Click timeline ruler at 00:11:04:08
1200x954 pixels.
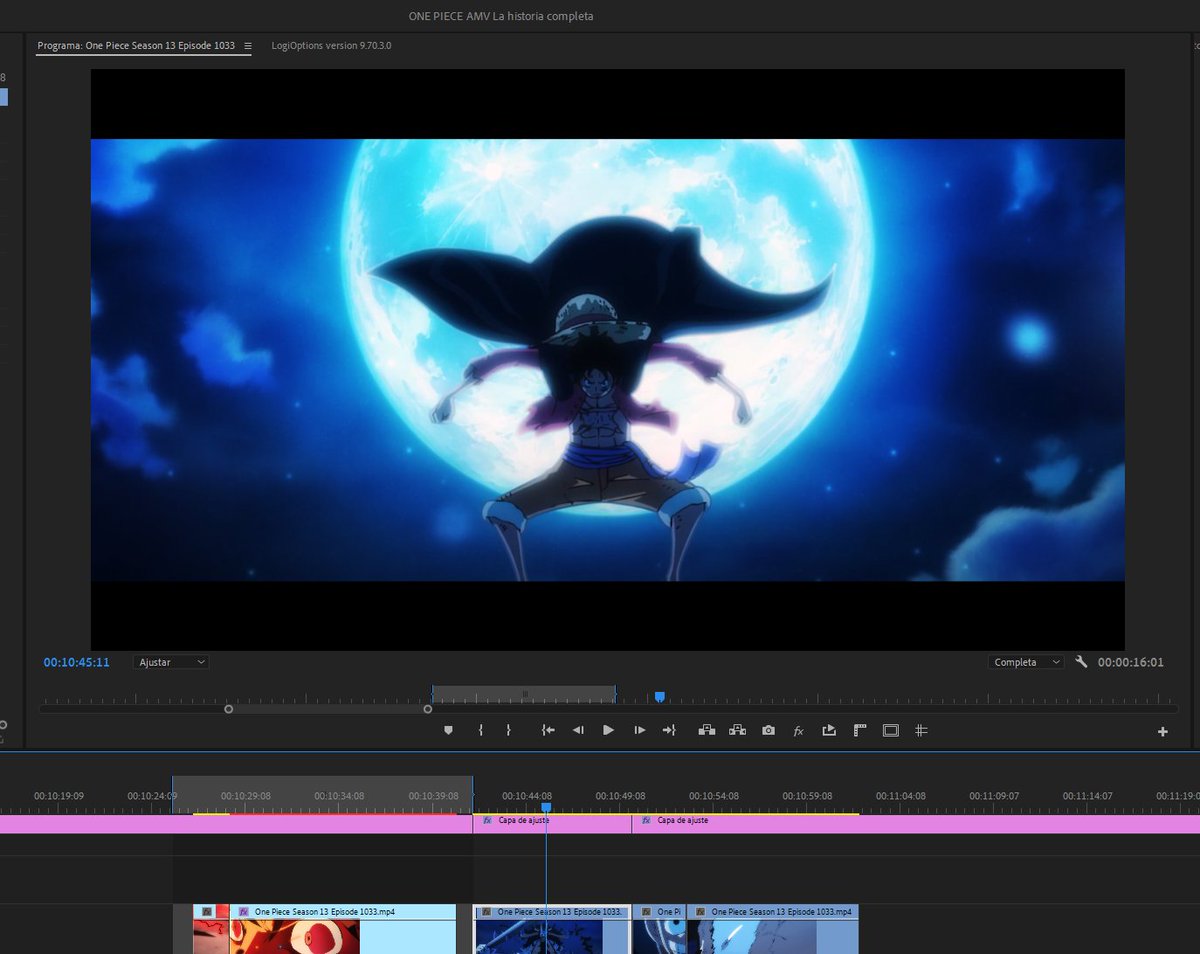pos(900,796)
